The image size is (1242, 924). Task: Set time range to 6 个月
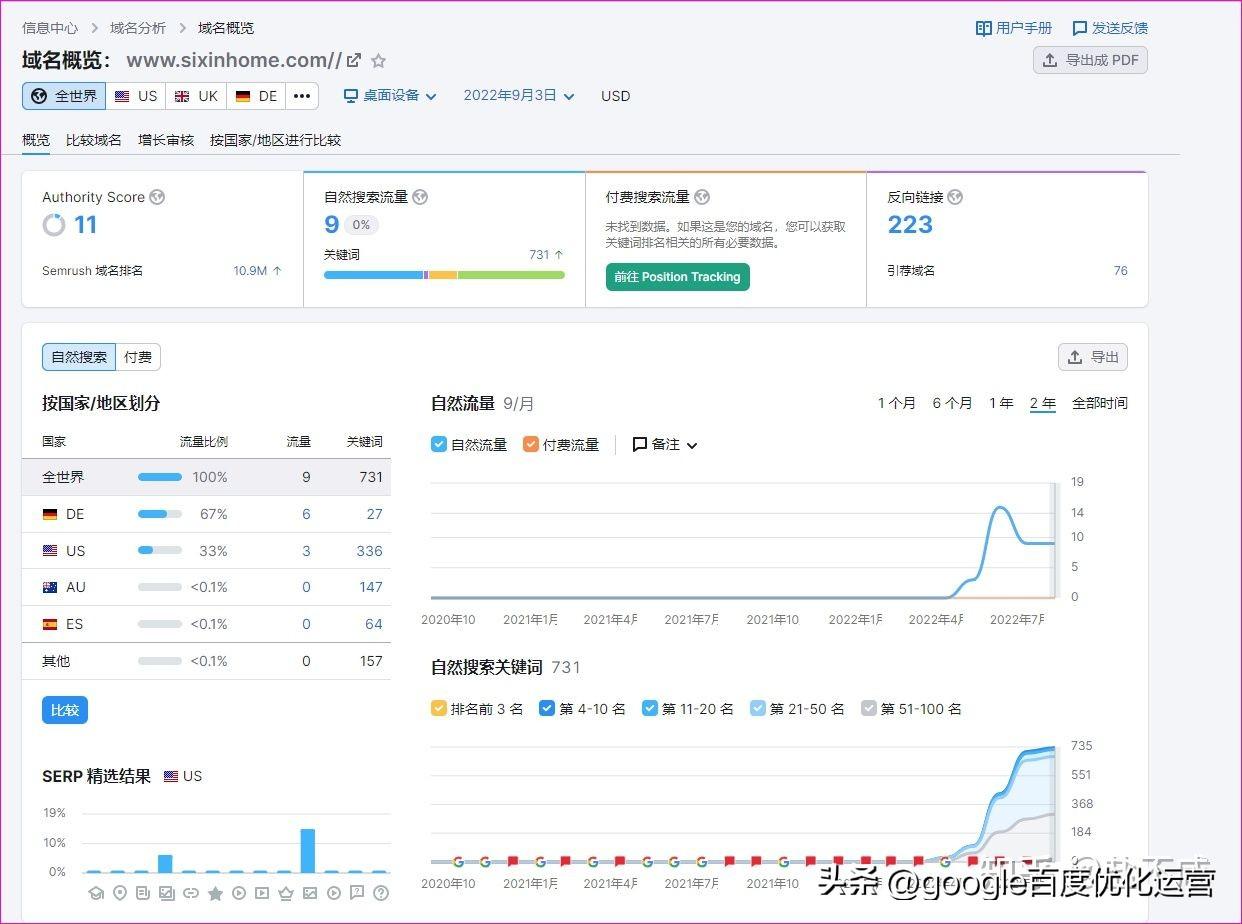(x=953, y=403)
